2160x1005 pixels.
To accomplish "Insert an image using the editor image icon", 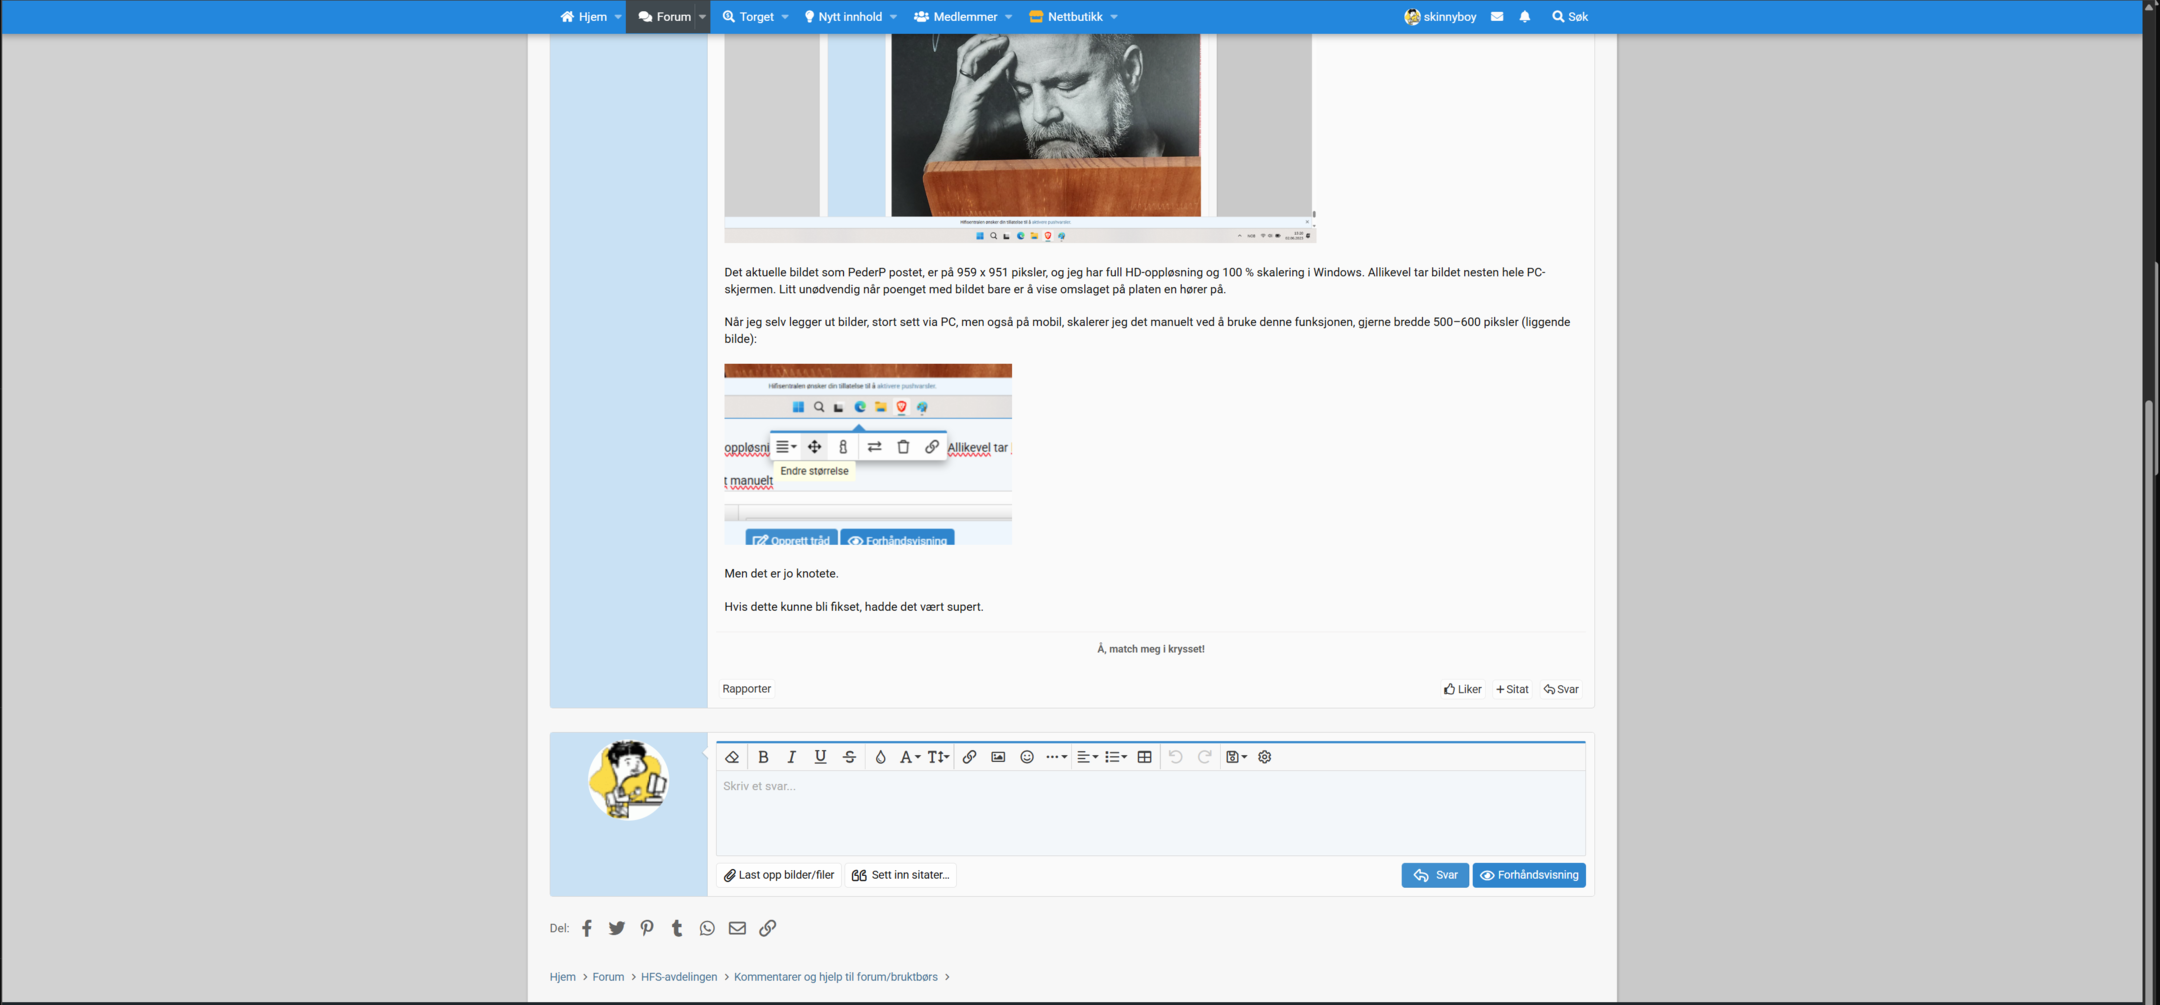I will point(998,757).
